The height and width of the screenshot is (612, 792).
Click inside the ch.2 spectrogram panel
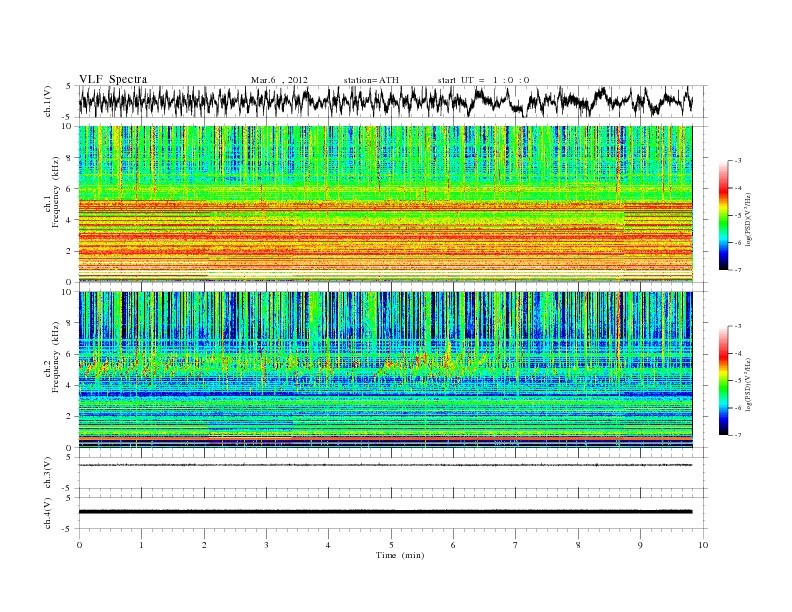[x=385, y=370]
